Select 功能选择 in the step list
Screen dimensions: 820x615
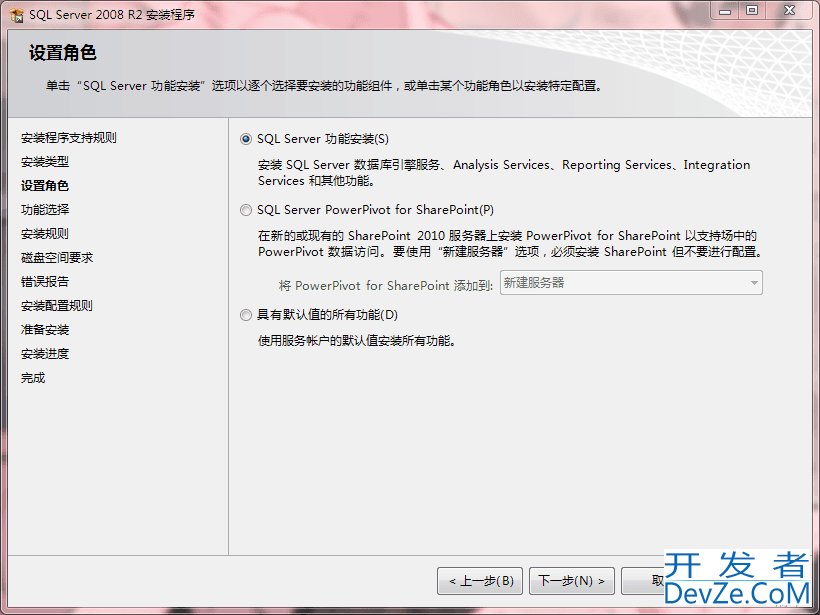click(x=45, y=210)
